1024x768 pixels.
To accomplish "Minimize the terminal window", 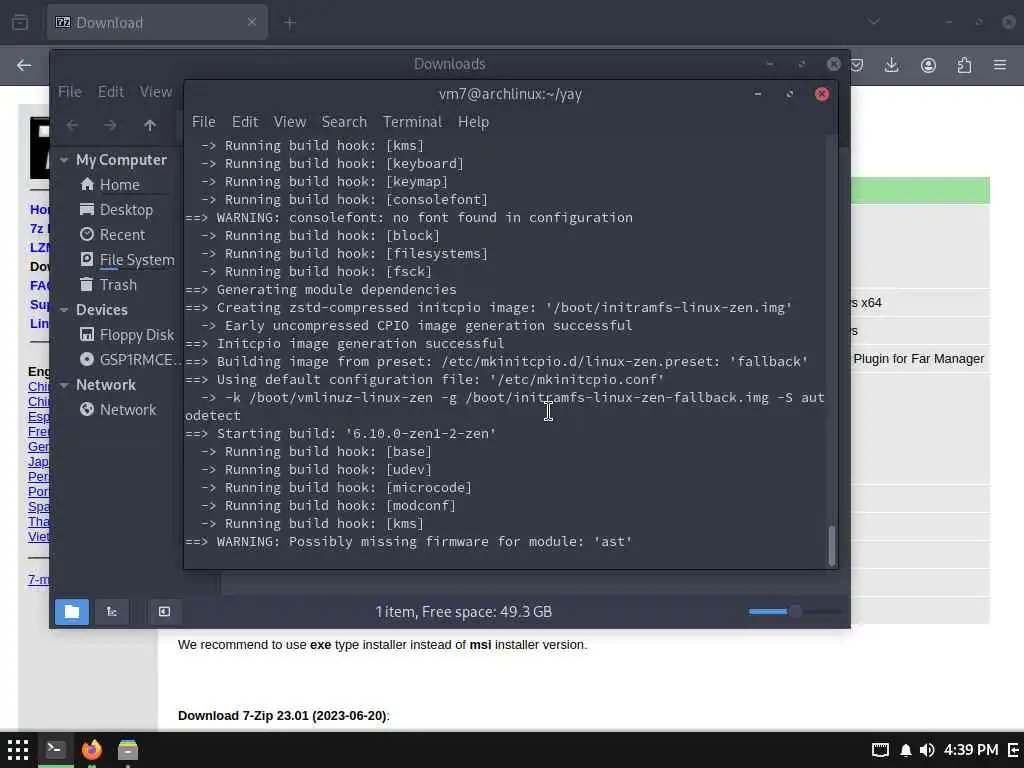I will tap(758, 94).
